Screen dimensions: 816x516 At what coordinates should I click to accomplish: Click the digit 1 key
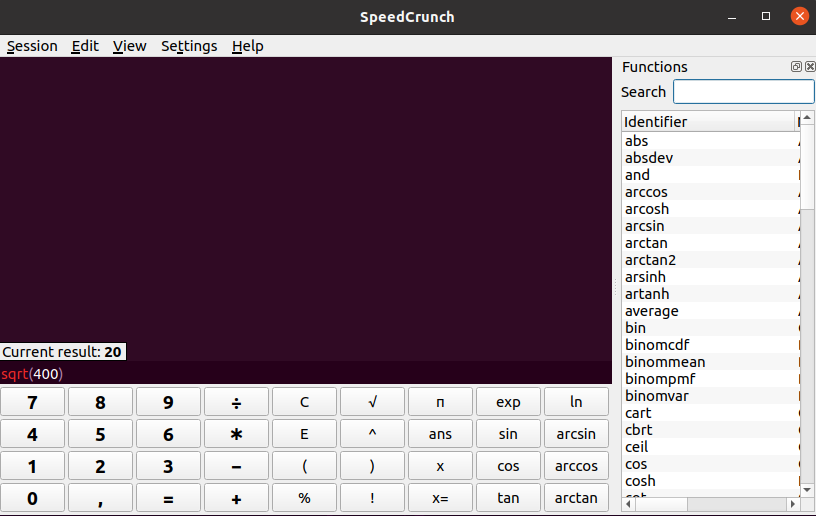click(x=32, y=466)
